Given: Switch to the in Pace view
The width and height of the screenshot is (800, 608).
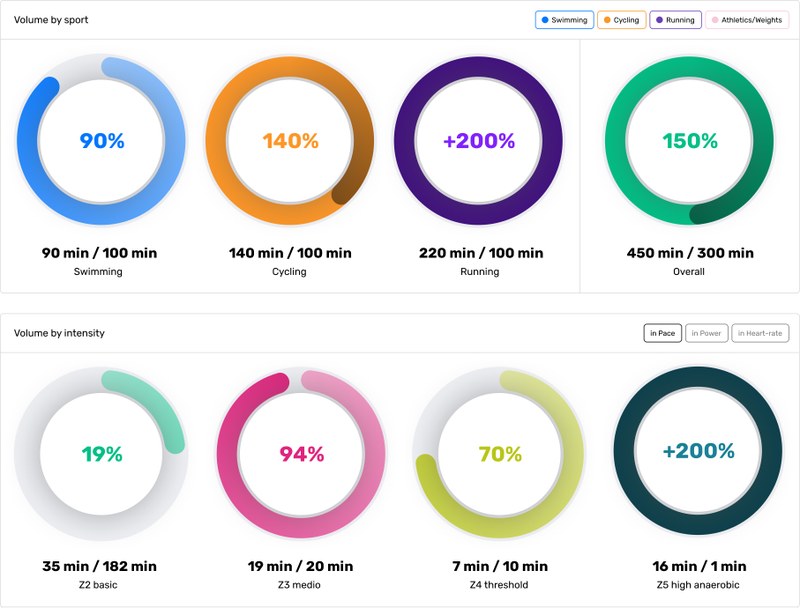Looking at the screenshot, I should pyautogui.click(x=662, y=333).
